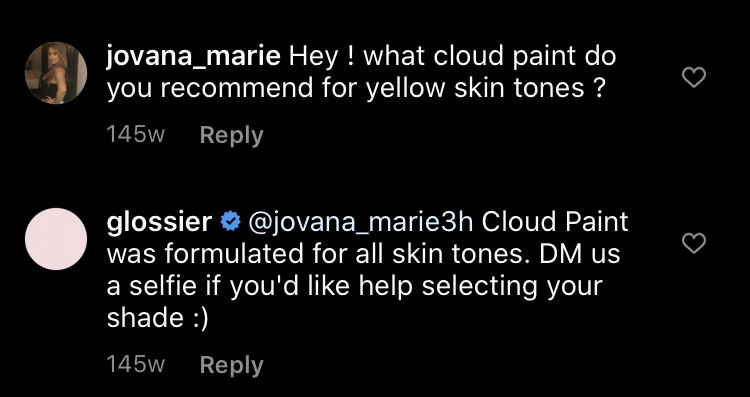Screen dimensions: 750x397
Task: Visit the glossier username link
Action: click(x=159, y=222)
